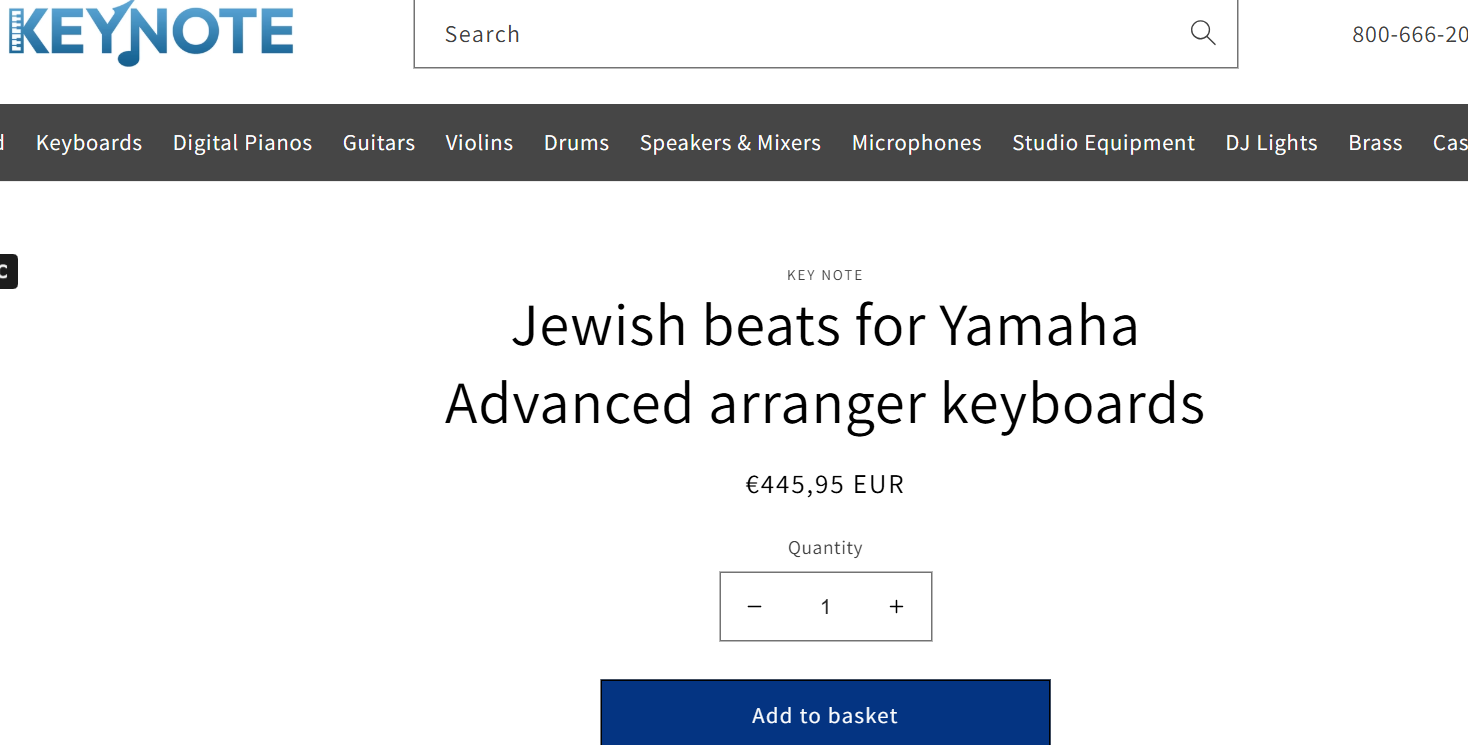This screenshot has width=1468, height=745.
Task: Click the small black tab at left edge
Action: click(6, 271)
